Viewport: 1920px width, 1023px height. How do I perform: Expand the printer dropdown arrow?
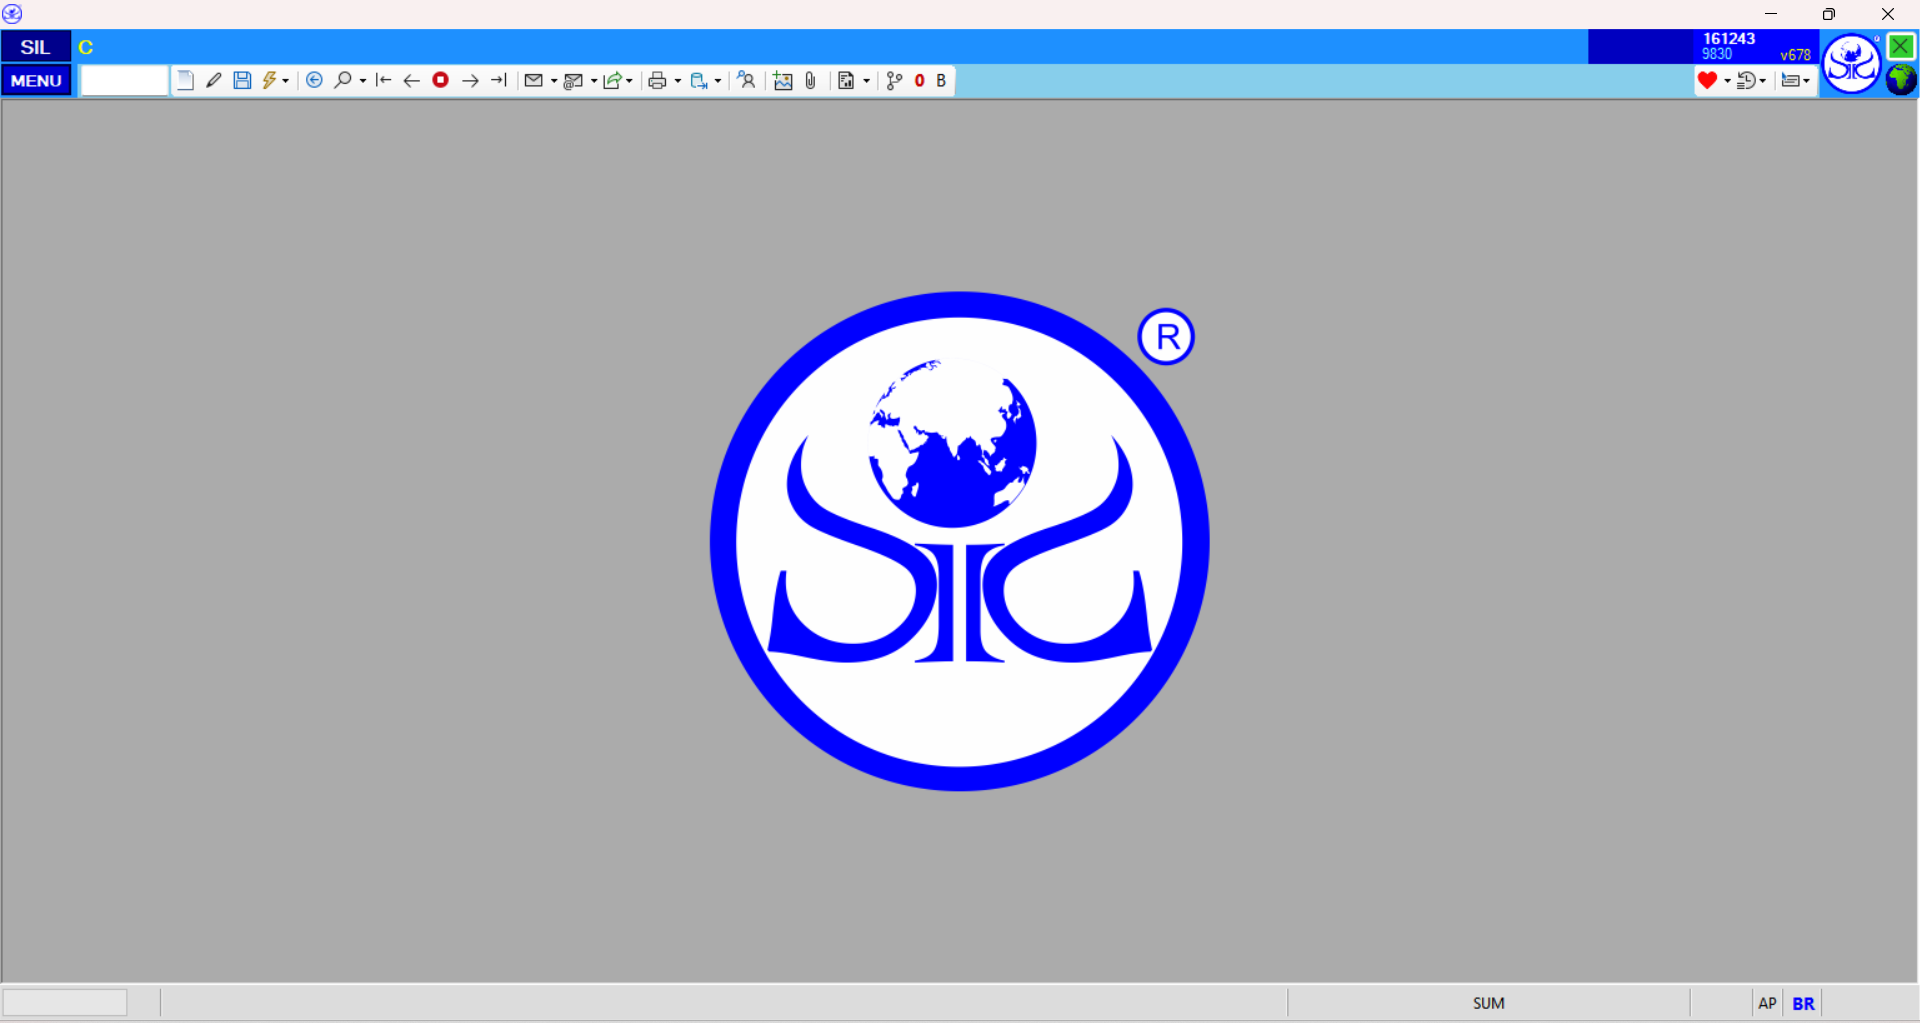click(x=677, y=81)
